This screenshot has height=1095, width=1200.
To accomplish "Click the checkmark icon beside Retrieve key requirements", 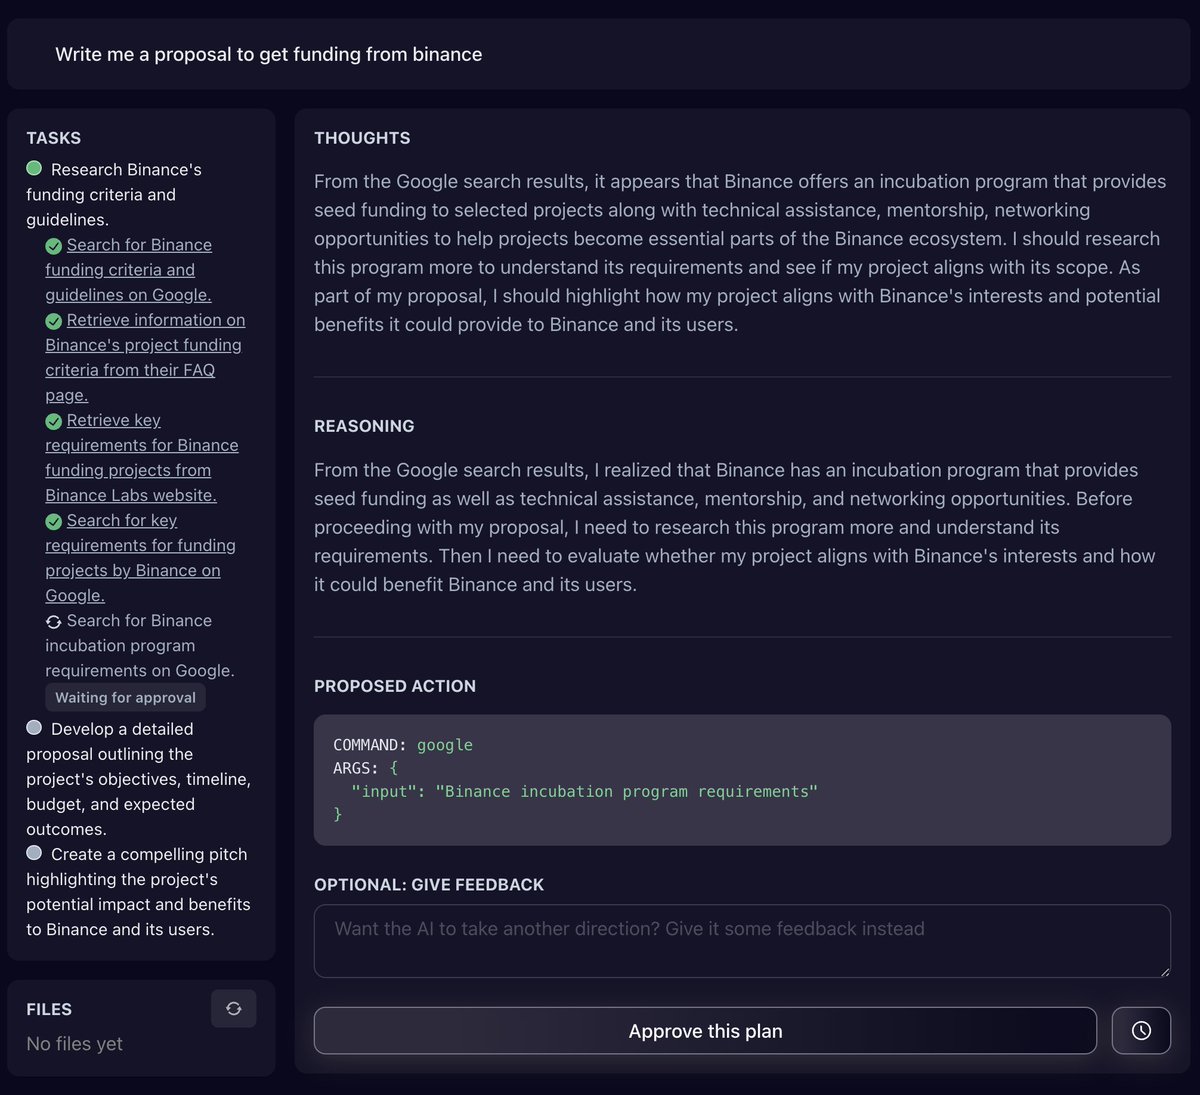I will (54, 422).
